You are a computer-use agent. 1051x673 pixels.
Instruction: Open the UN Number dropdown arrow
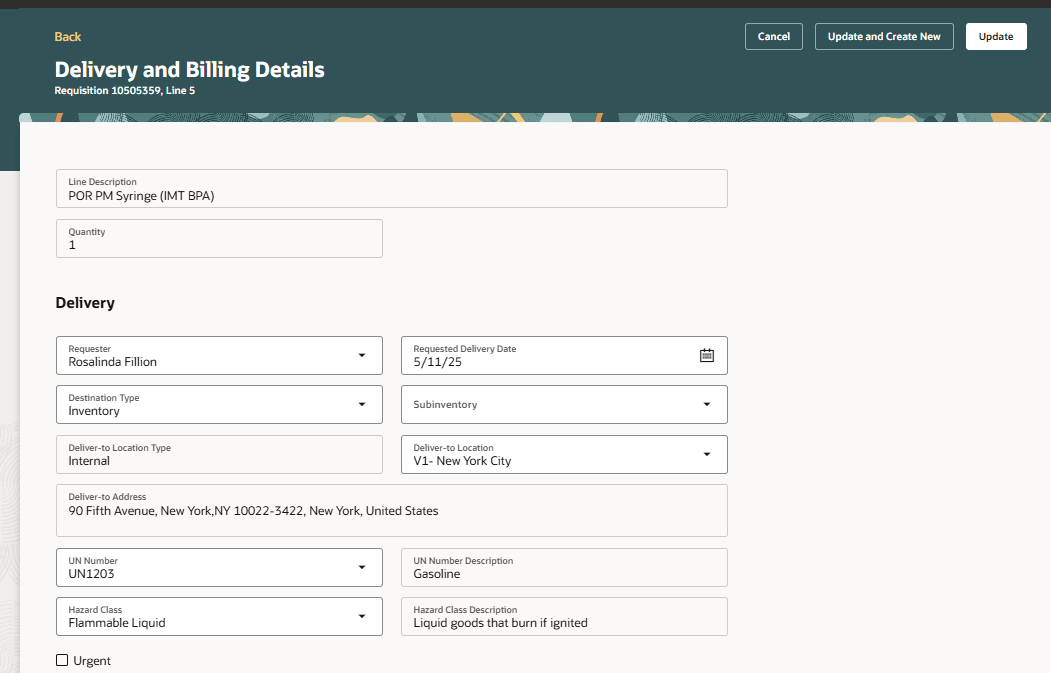pos(362,567)
